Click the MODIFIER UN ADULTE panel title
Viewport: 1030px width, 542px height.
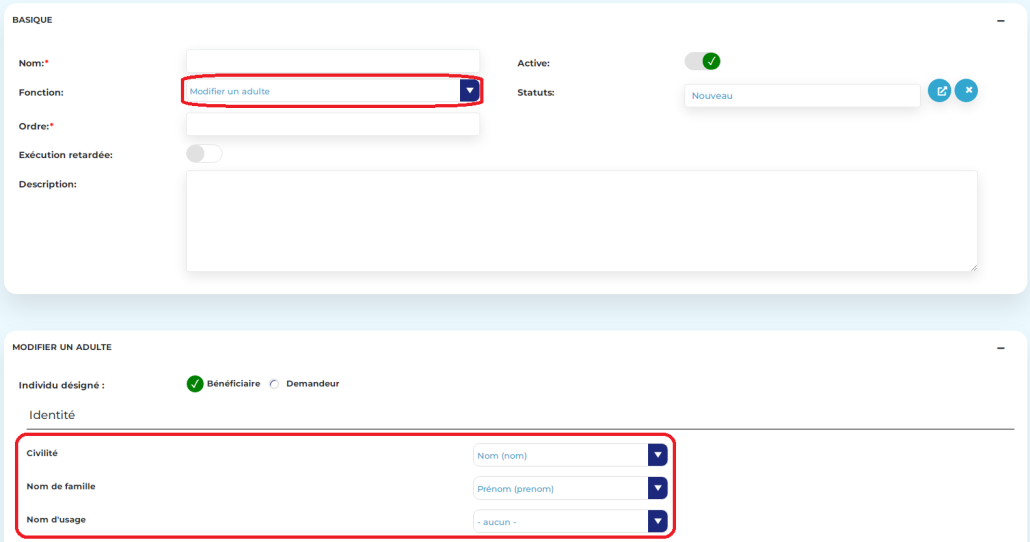coord(62,348)
